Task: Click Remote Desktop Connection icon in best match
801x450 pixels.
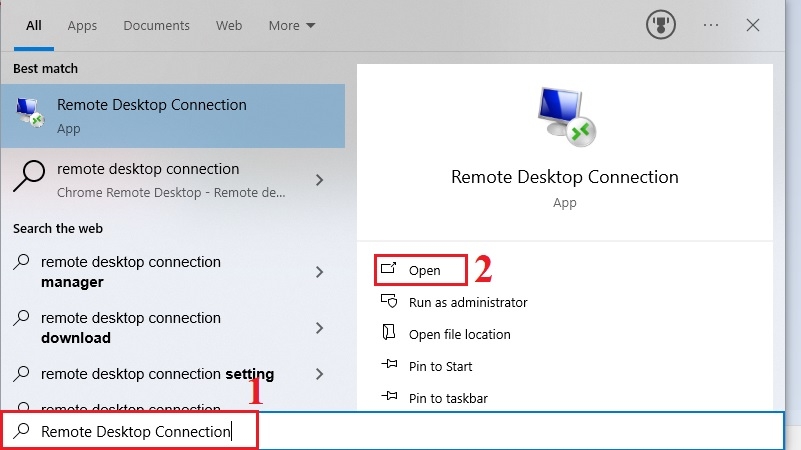Action: coord(30,112)
